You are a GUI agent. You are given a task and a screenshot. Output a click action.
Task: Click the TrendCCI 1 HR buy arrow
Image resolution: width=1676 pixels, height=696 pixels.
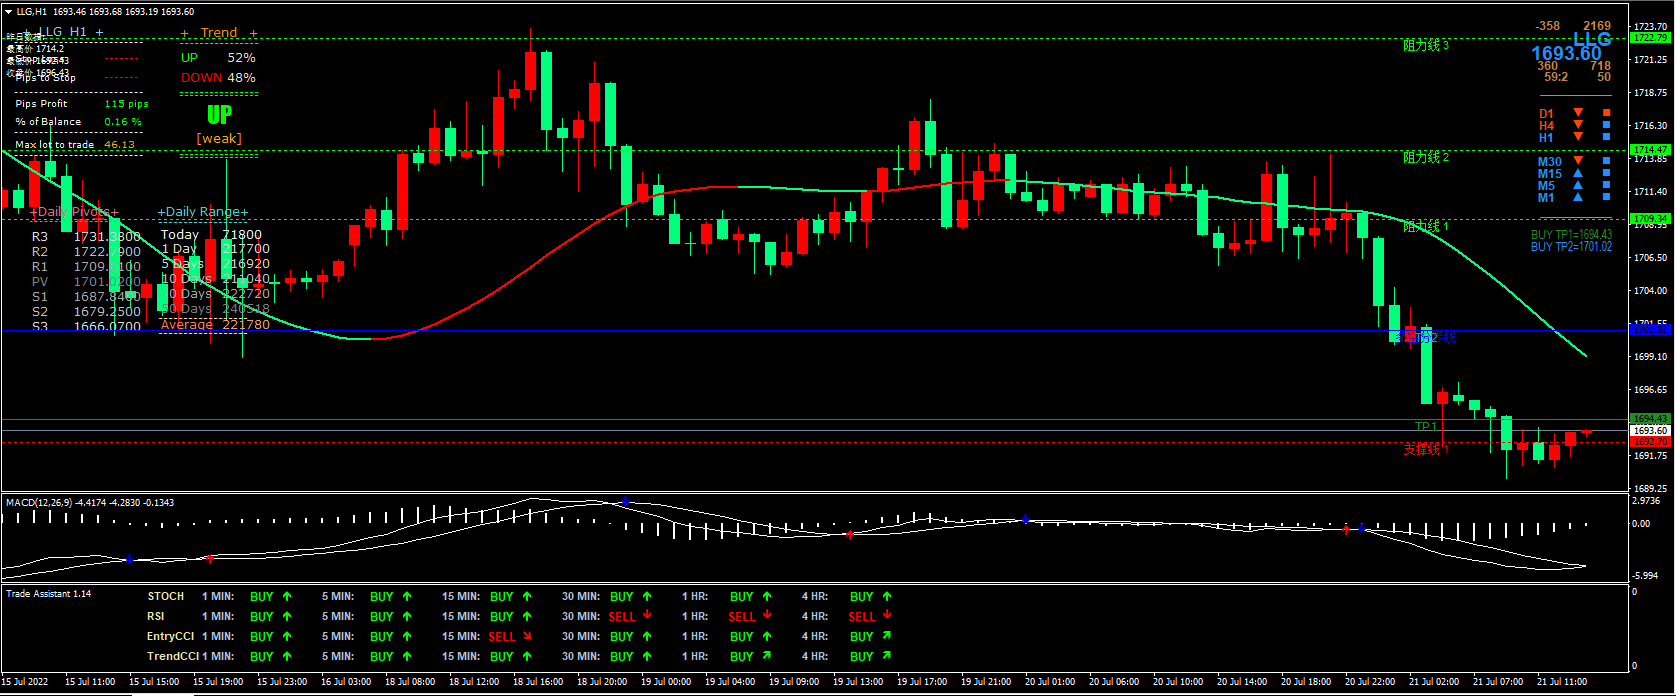click(767, 656)
